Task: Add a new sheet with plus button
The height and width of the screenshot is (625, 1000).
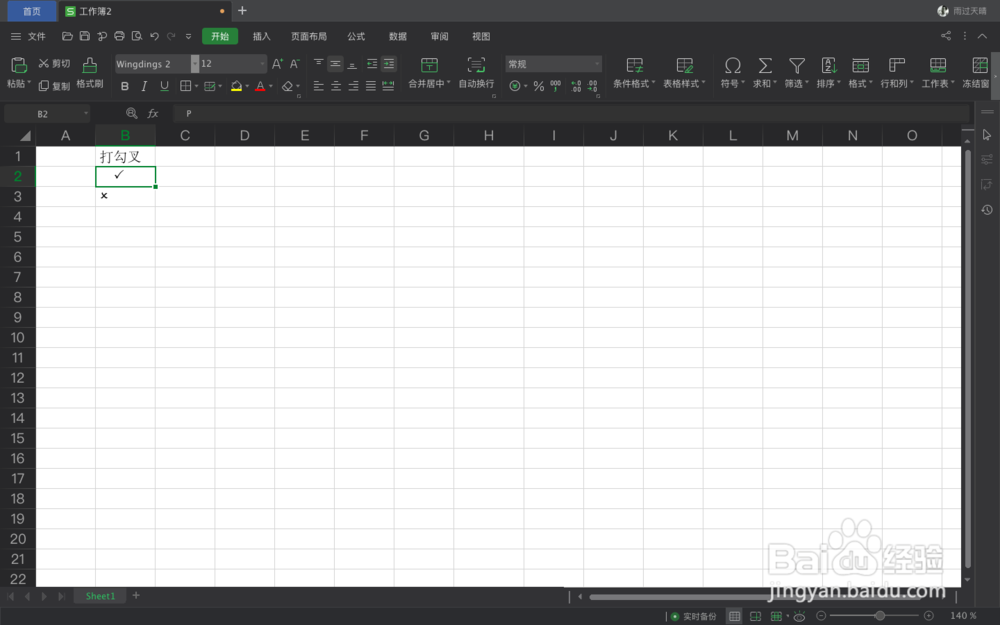Action: click(x=136, y=596)
